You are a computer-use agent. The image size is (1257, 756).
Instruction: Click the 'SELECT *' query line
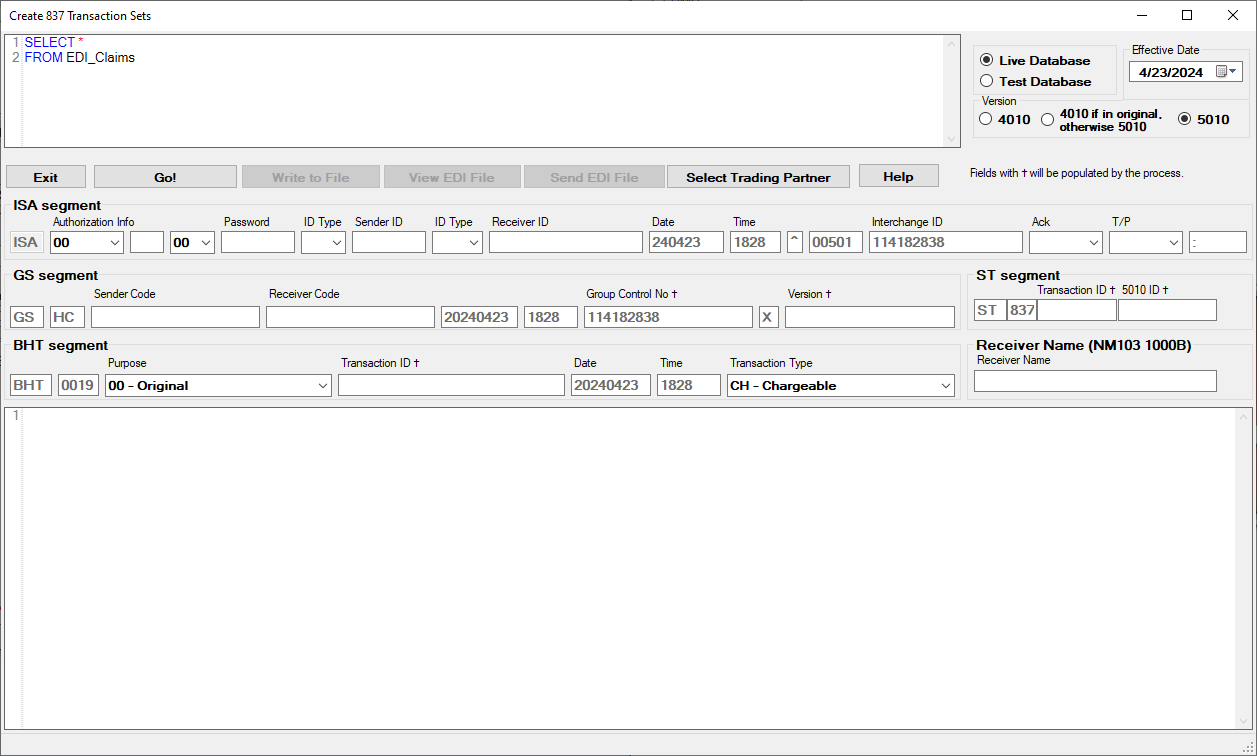coord(54,42)
